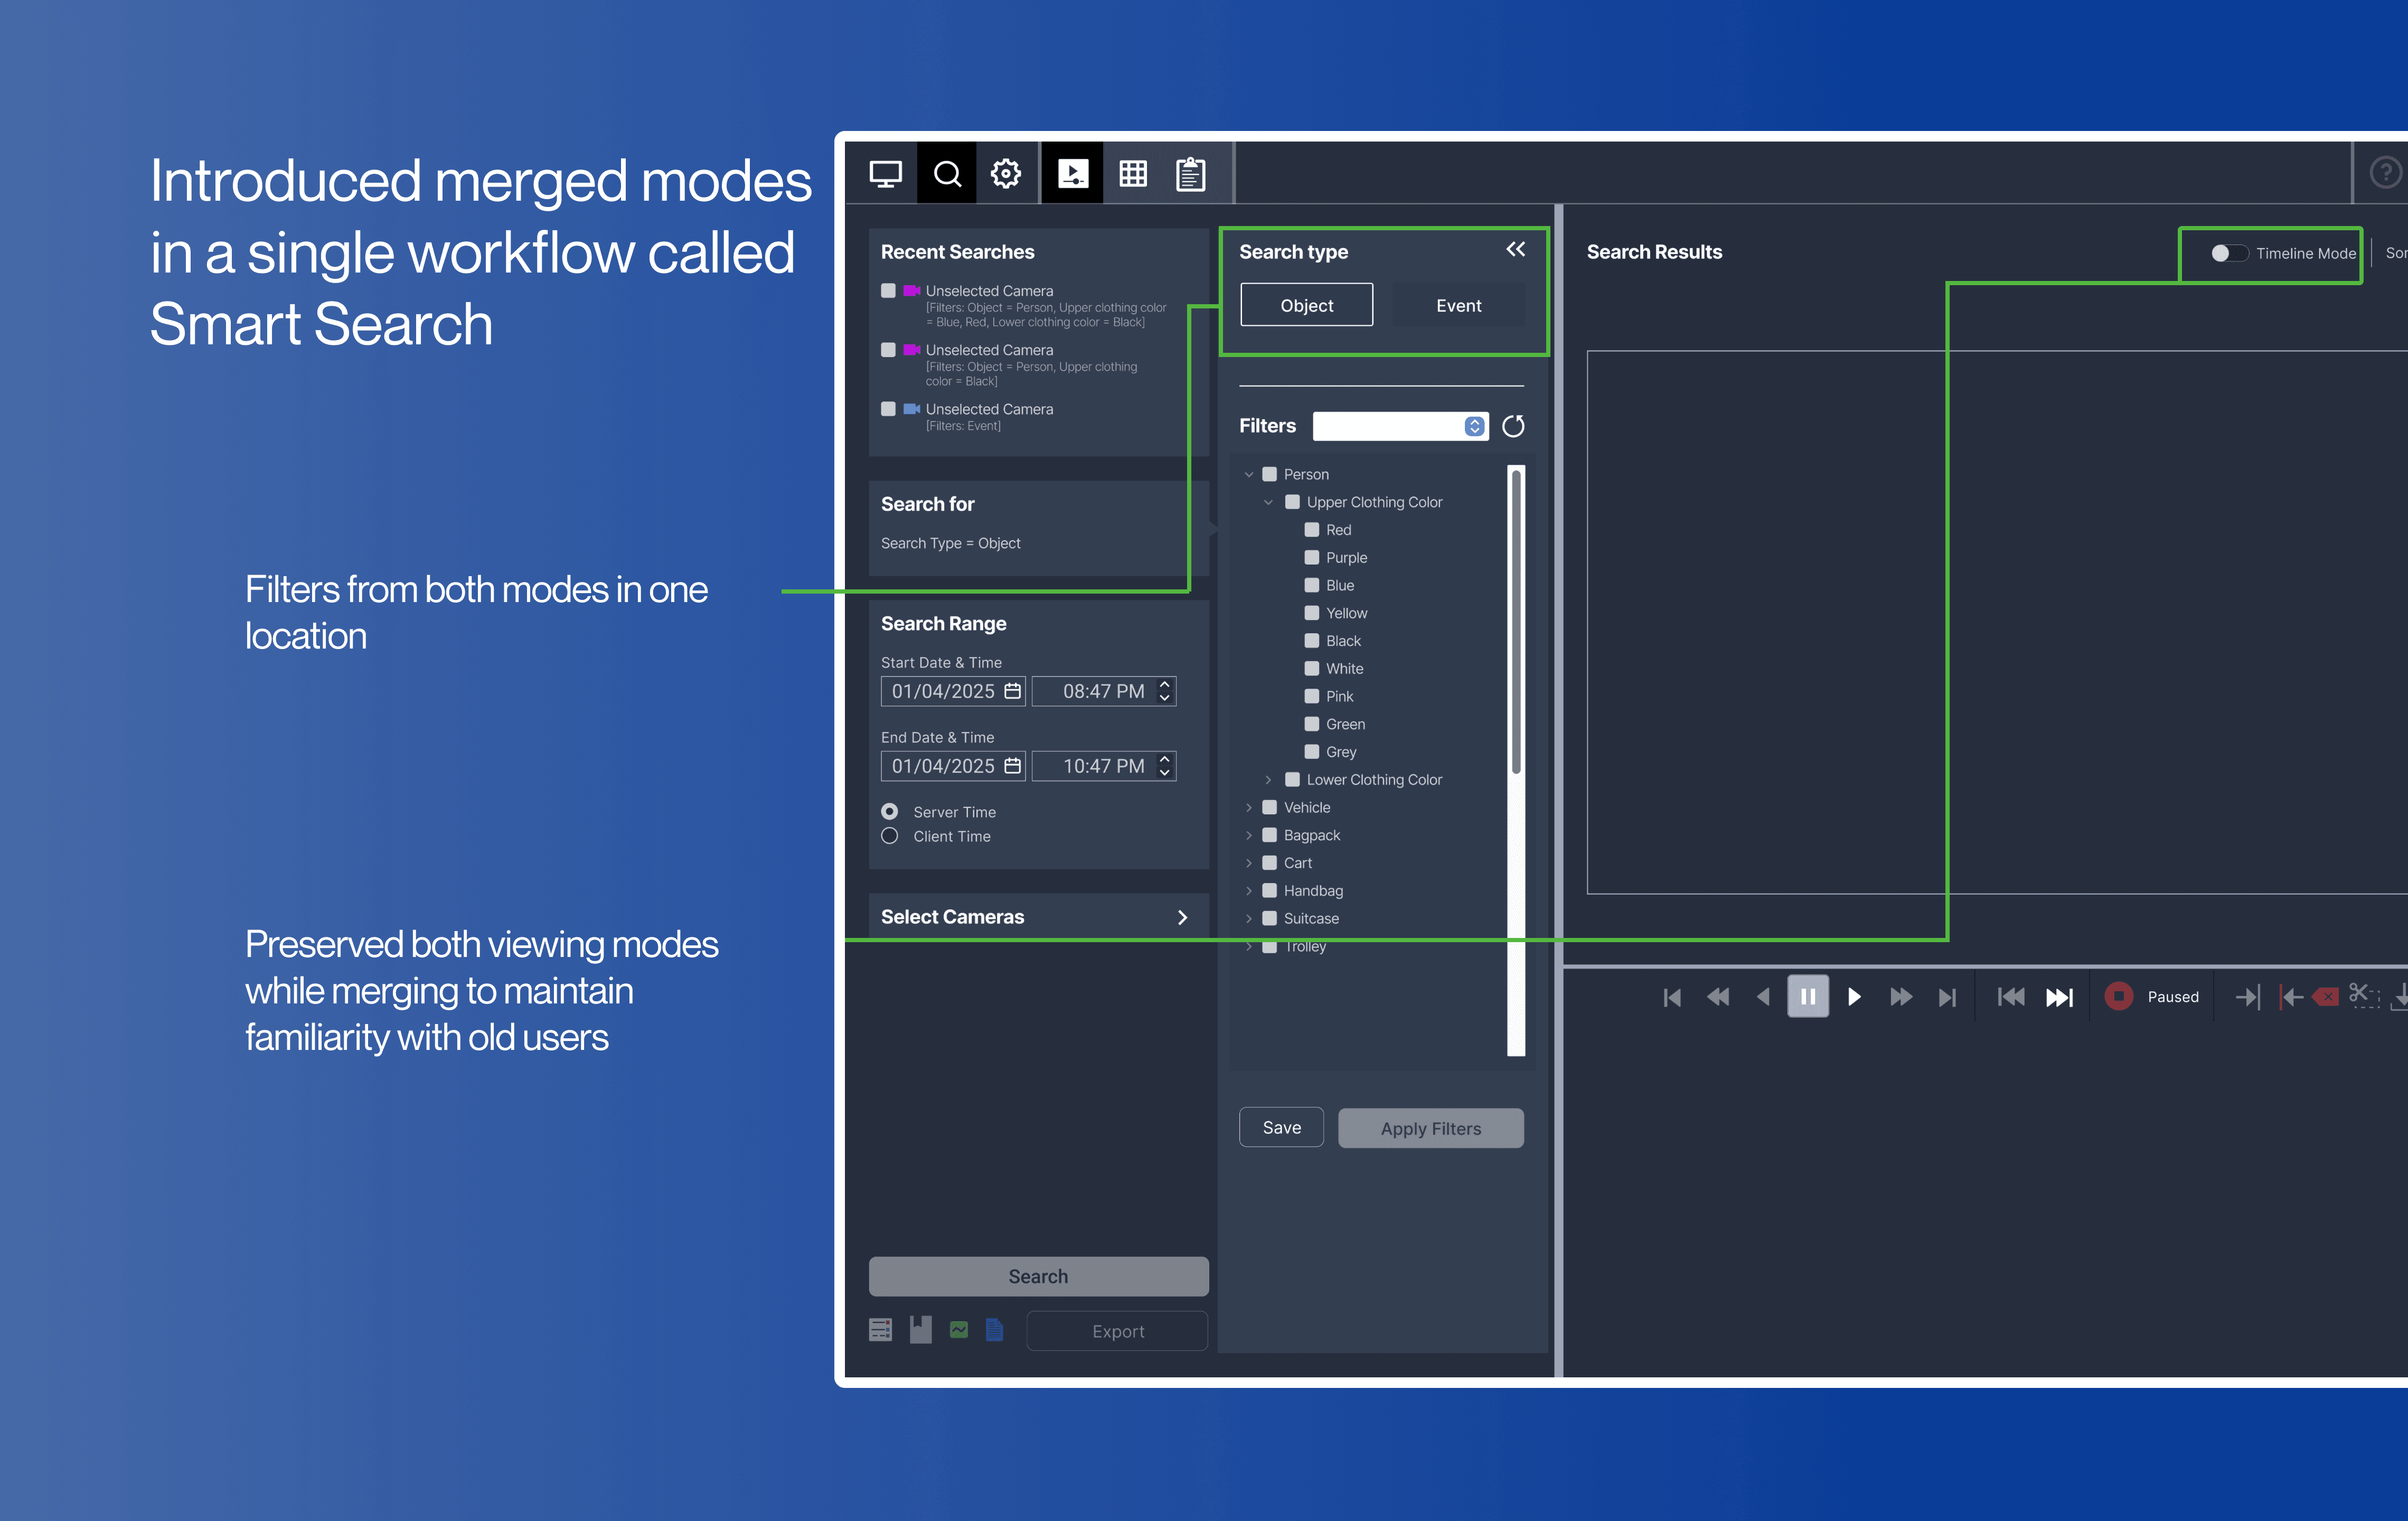Click the Apply Filters button

point(1430,1128)
